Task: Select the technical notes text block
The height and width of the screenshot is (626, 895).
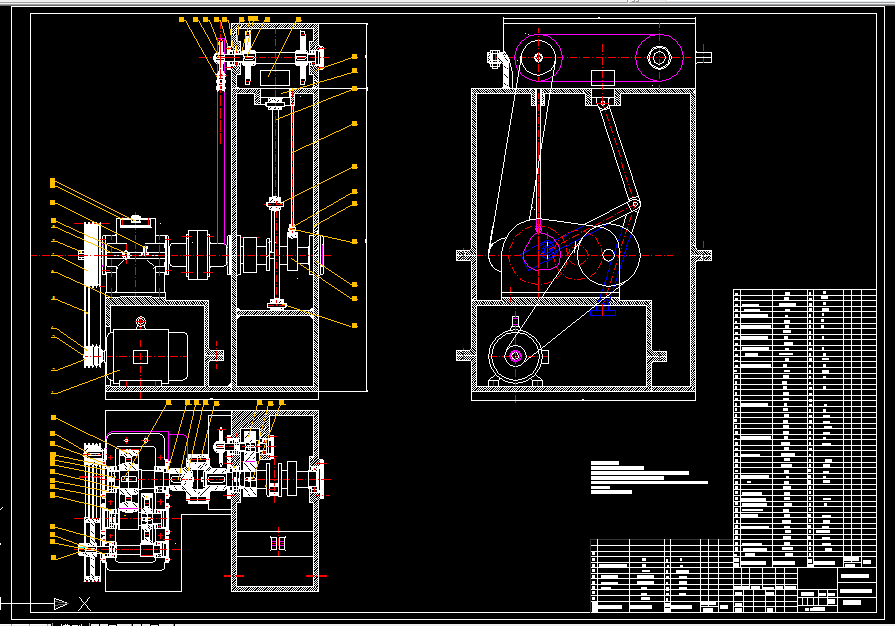Action: click(x=649, y=478)
